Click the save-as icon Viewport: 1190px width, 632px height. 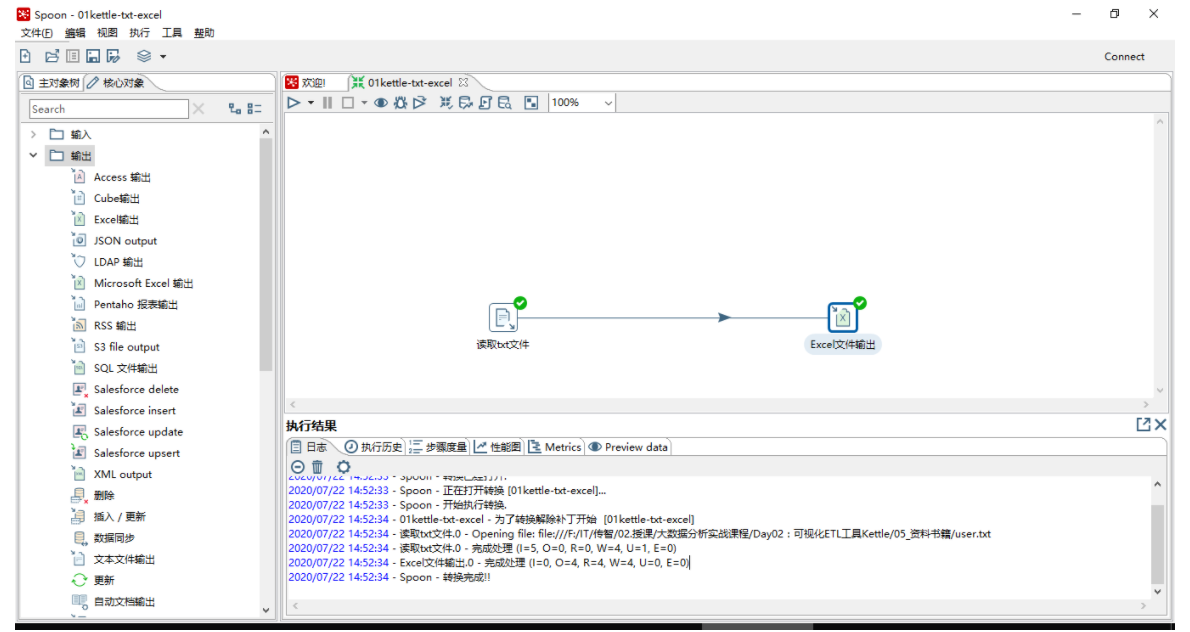point(114,56)
